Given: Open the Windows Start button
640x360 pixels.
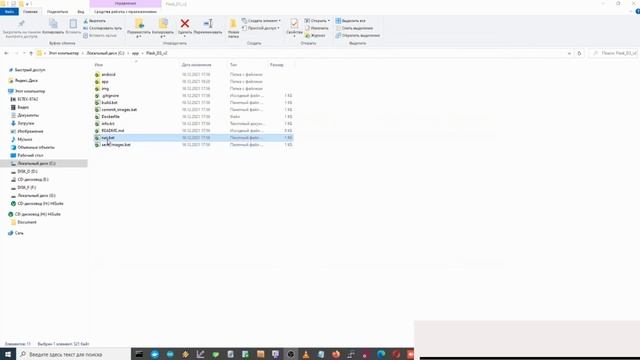Looking at the screenshot, I should (8, 354).
